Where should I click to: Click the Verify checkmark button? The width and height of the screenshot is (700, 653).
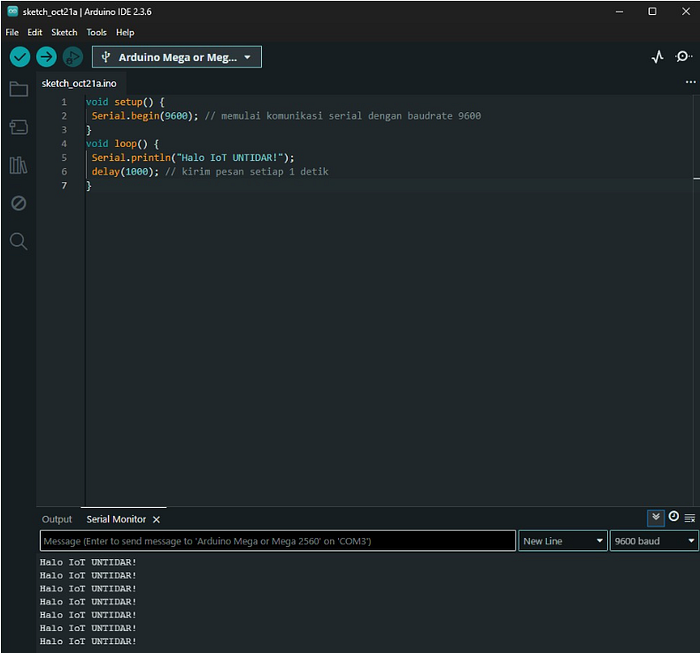[20, 57]
